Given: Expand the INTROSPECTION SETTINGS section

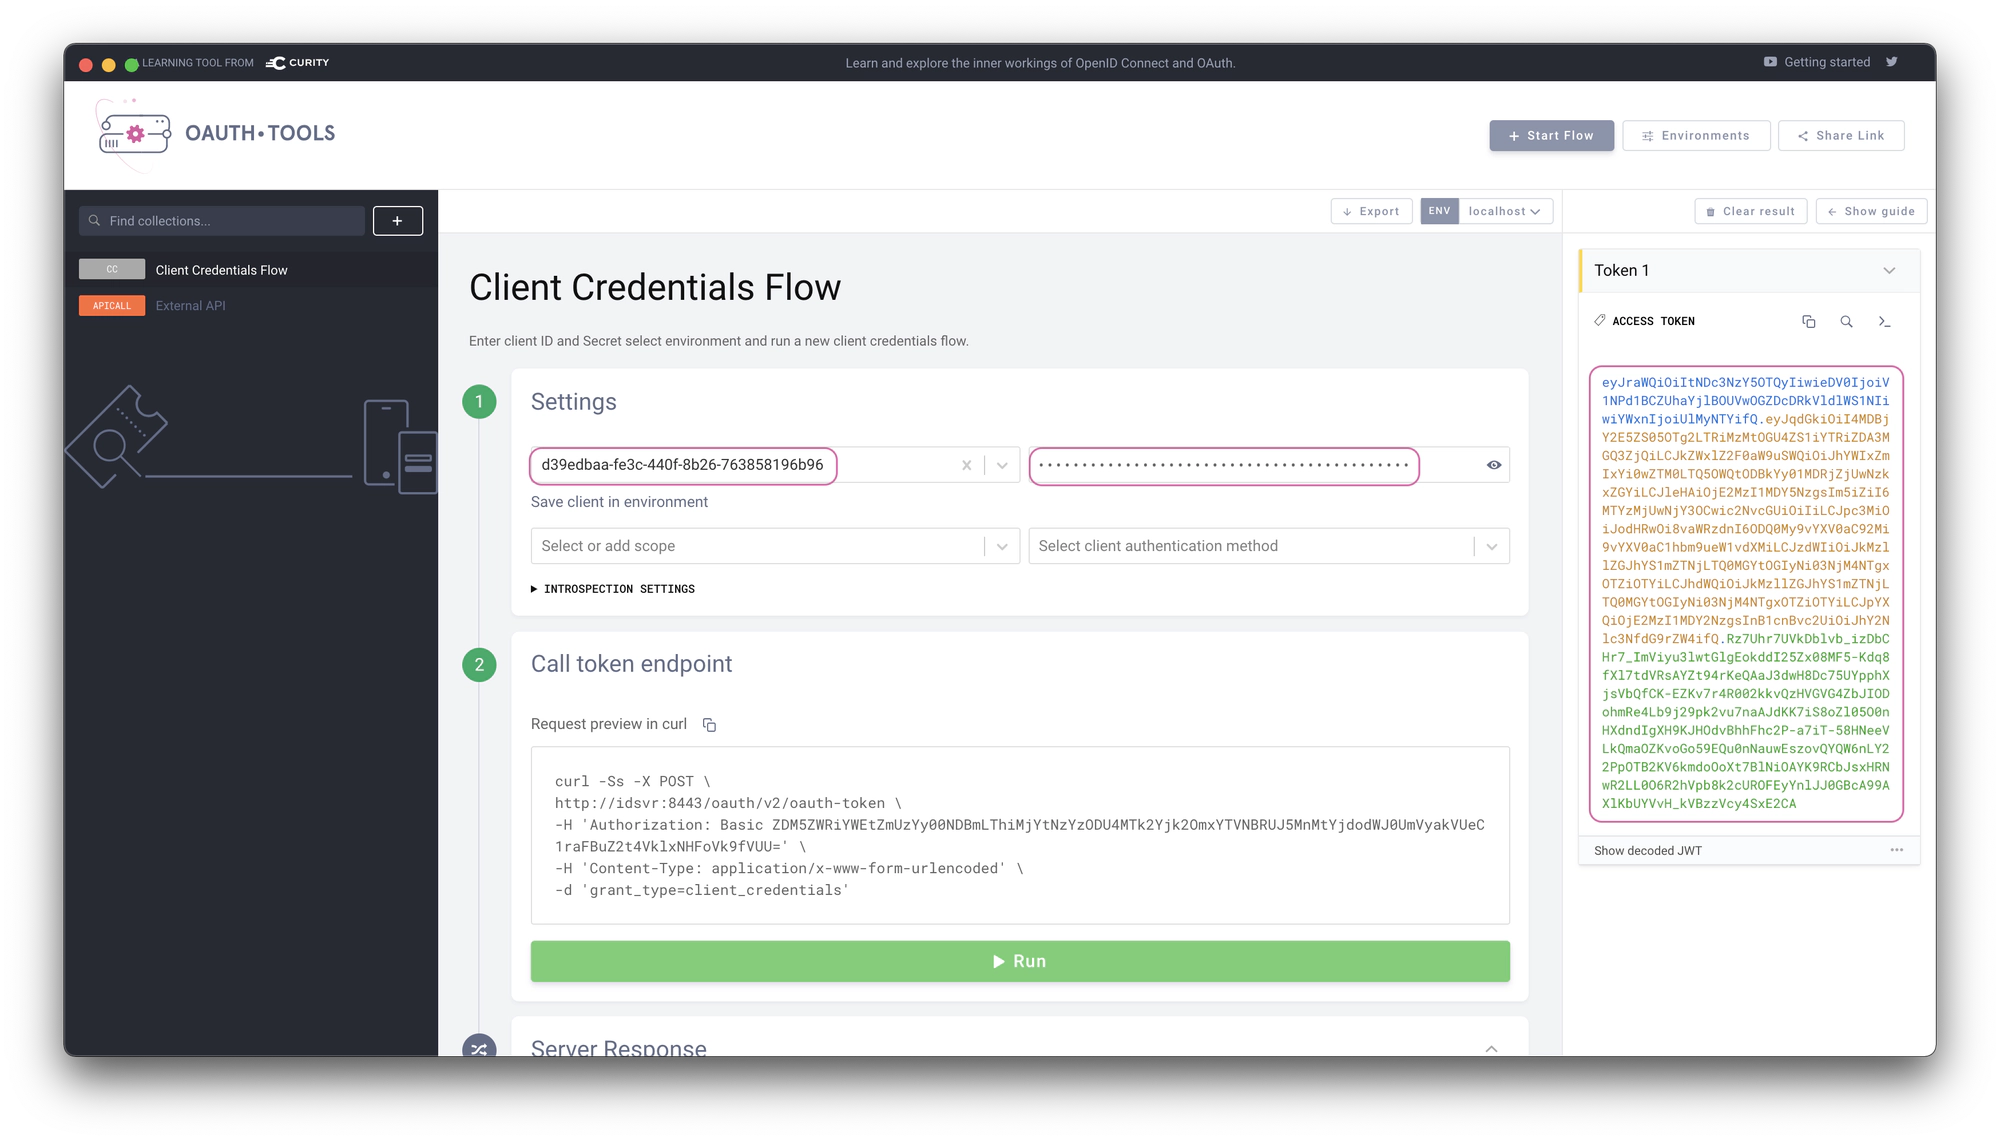Looking at the screenshot, I should tap(613, 589).
